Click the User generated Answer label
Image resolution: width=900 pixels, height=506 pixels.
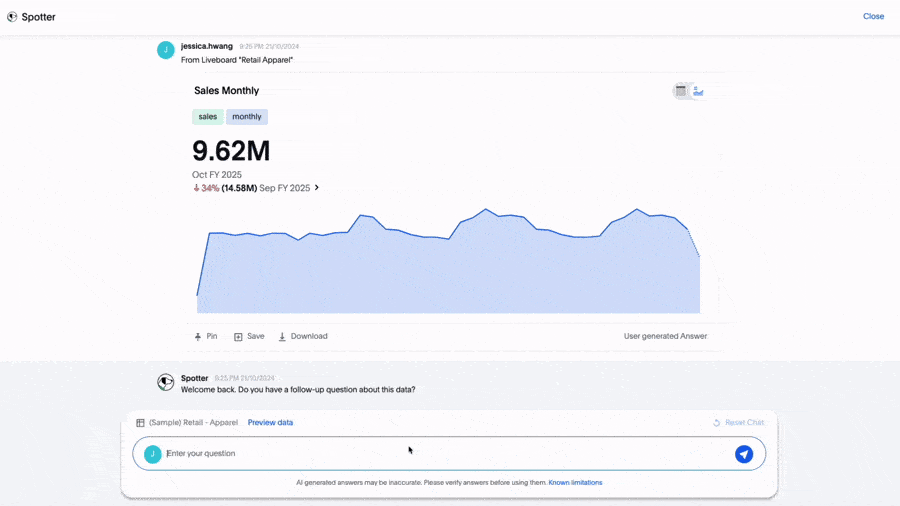coord(665,337)
